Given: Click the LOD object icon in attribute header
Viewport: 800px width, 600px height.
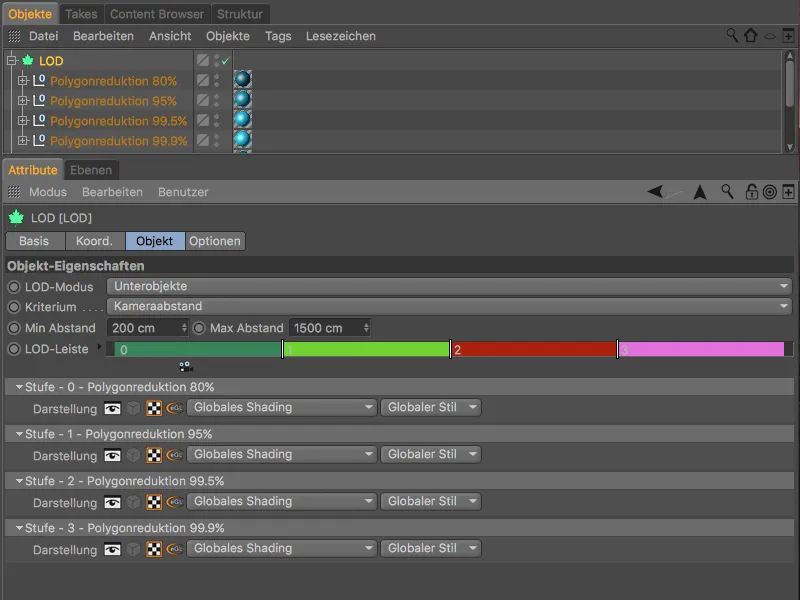Looking at the screenshot, I should pyautogui.click(x=16, y=218).
